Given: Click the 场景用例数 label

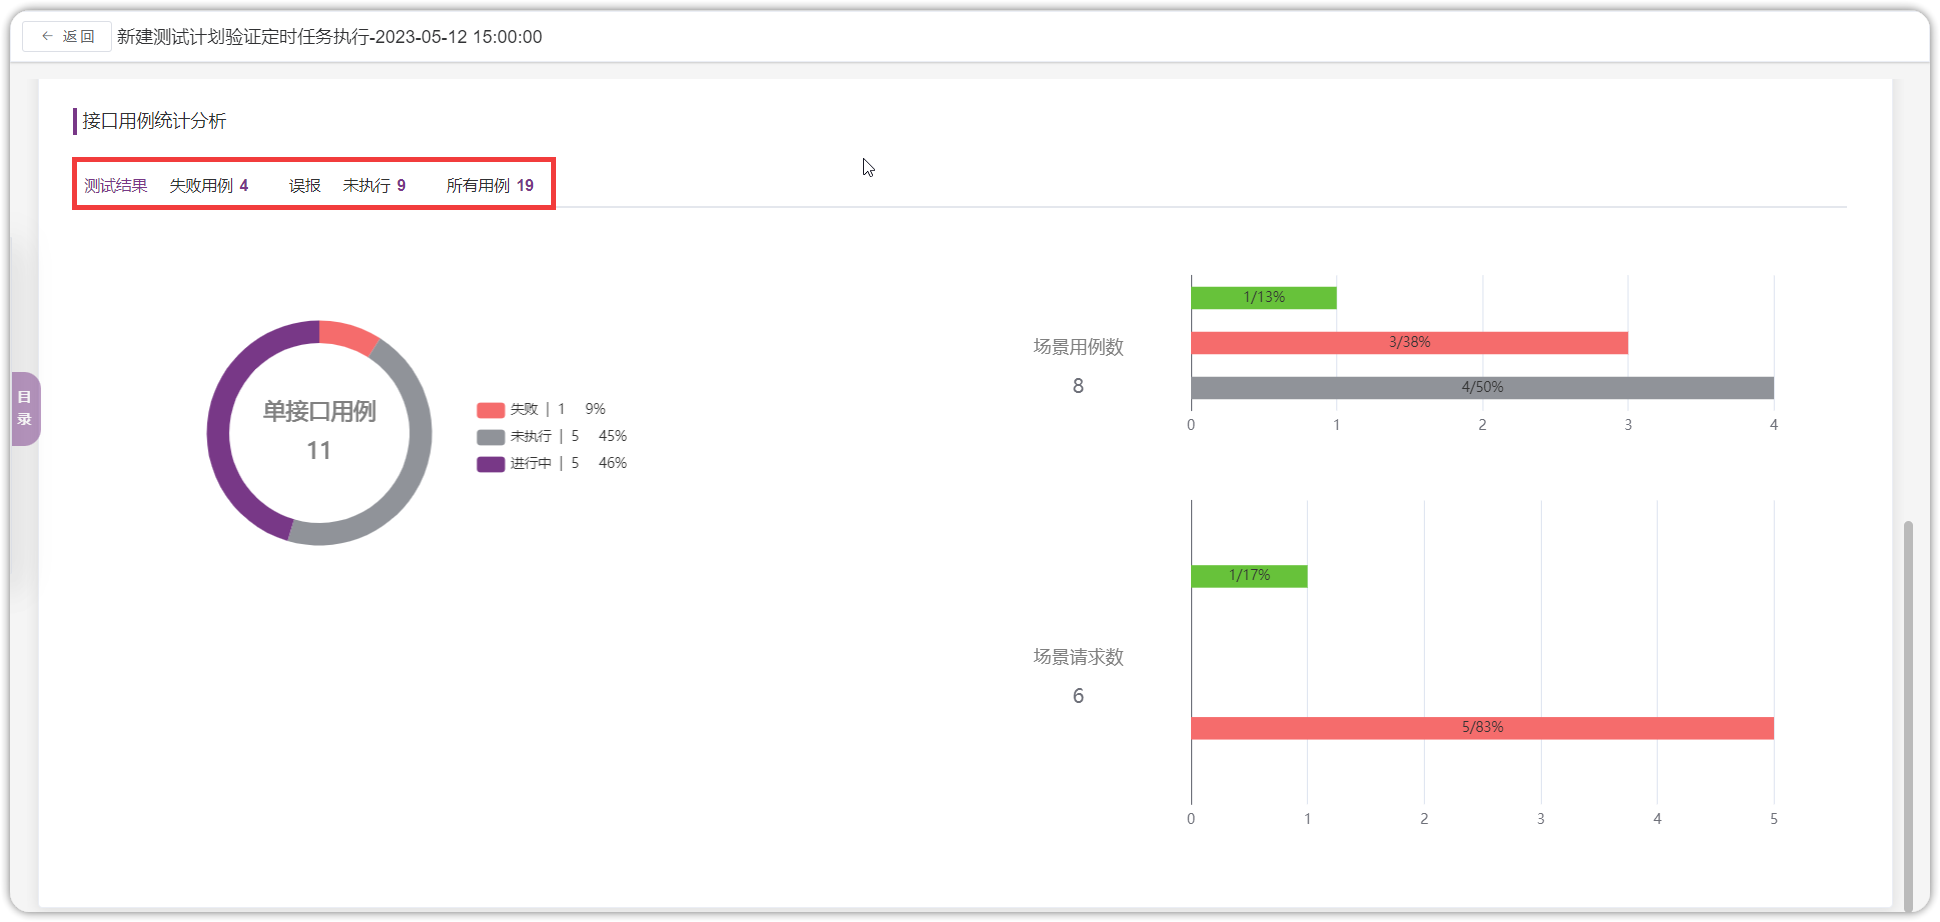Looking at the screenshot, I should [1078, 346].
